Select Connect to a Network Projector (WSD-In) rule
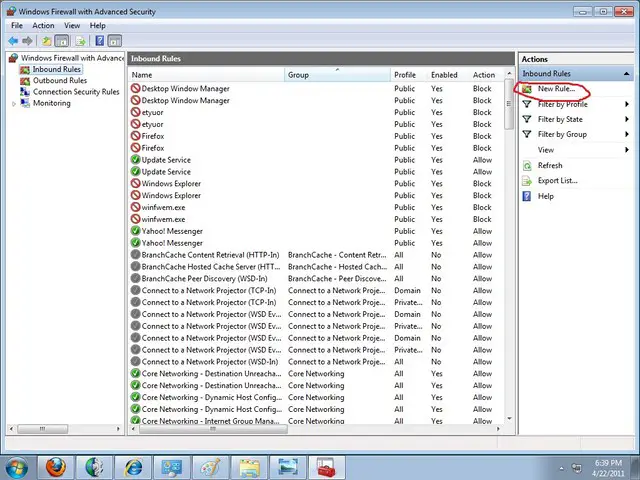Viewport: 640px width, 480px height. pos(316,362)
